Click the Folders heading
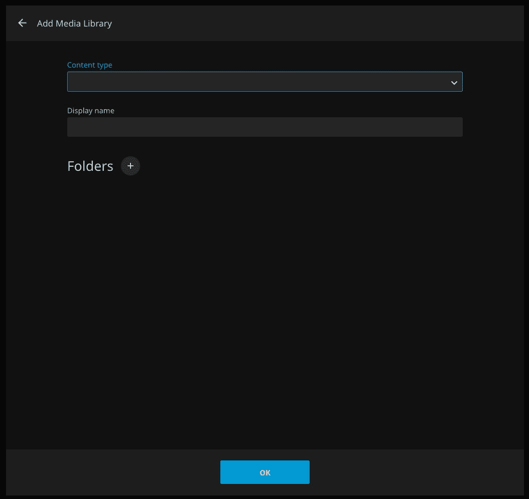The image size is (529, 499). coord(90,166)
